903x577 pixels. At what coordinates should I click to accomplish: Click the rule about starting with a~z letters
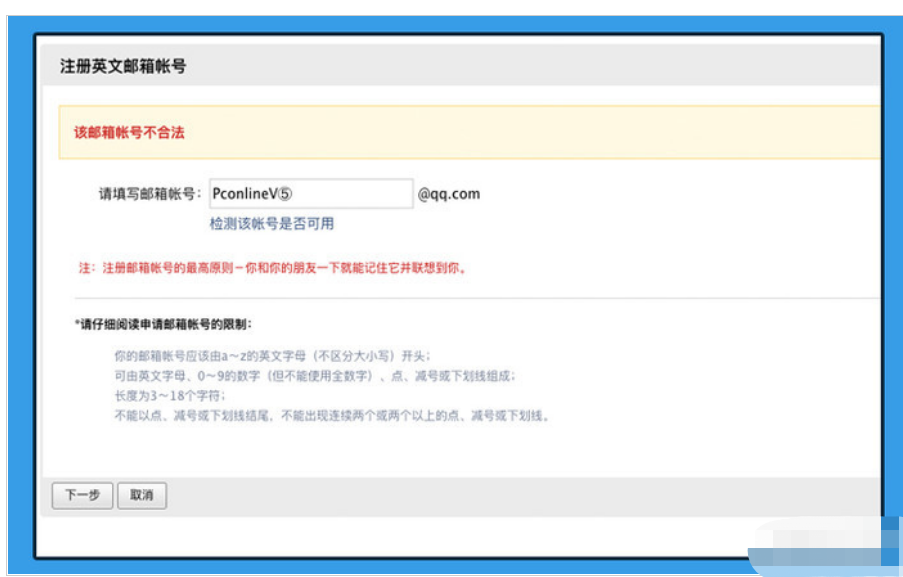(x=272, y=356)
